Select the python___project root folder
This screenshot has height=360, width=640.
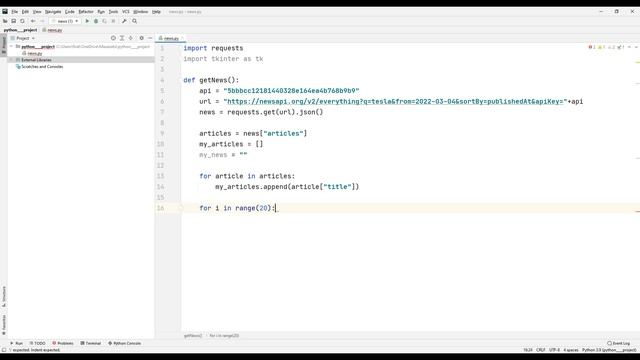point(38,47)
